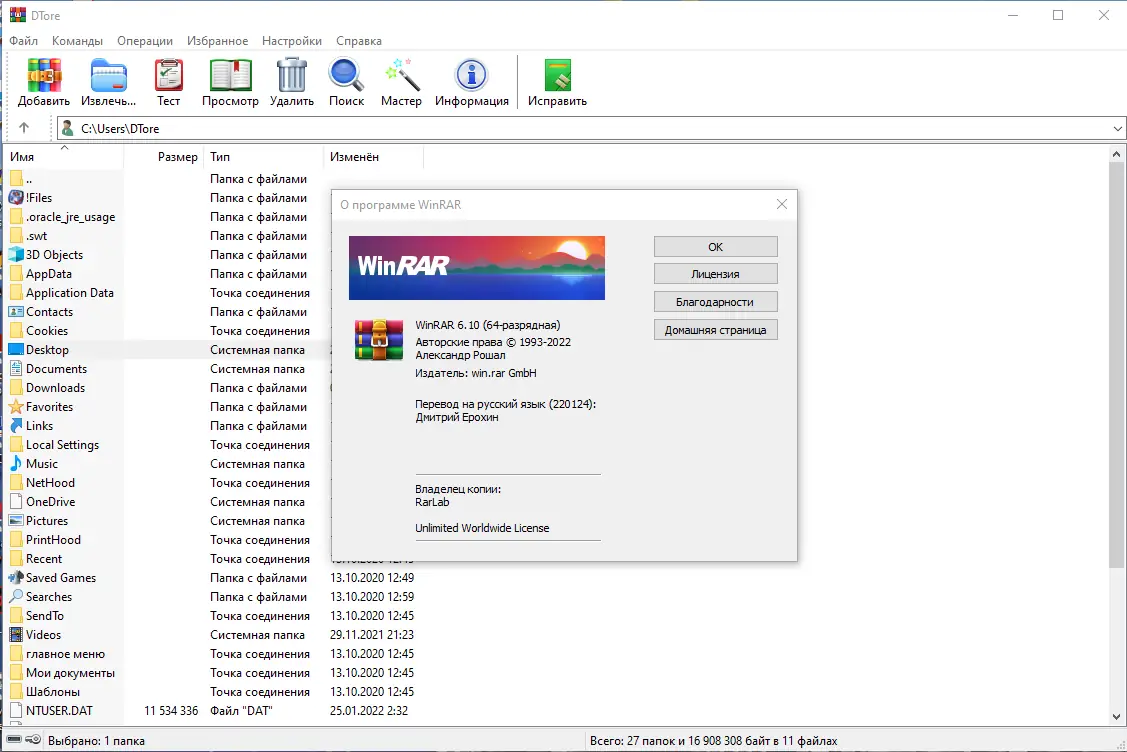The width and height of the screenshot is (1127, 752).
Task: Select the Pictures folder icon
Action: click(16, 521)
